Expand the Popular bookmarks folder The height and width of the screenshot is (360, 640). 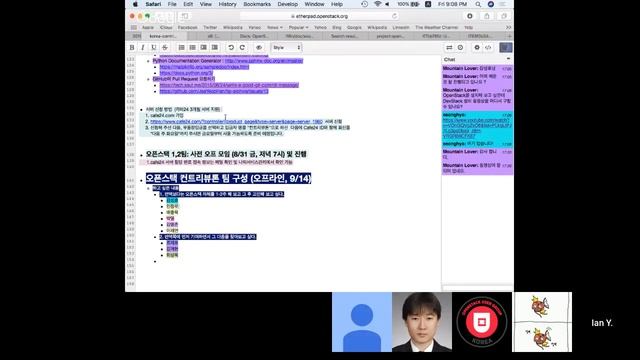pyautogui.click(x=298, y=27)
